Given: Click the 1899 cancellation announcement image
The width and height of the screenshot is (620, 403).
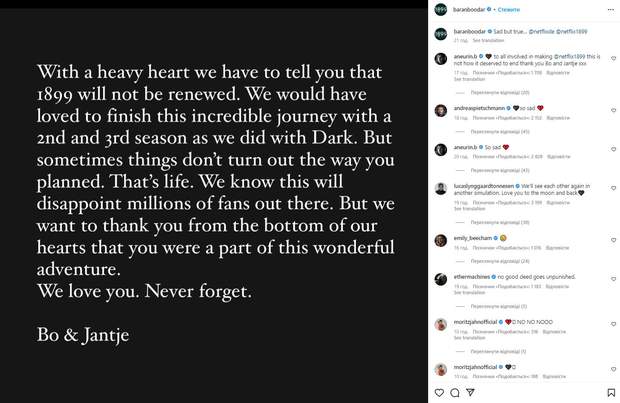Looking at the screenshot, I should [x=214, y=201].
